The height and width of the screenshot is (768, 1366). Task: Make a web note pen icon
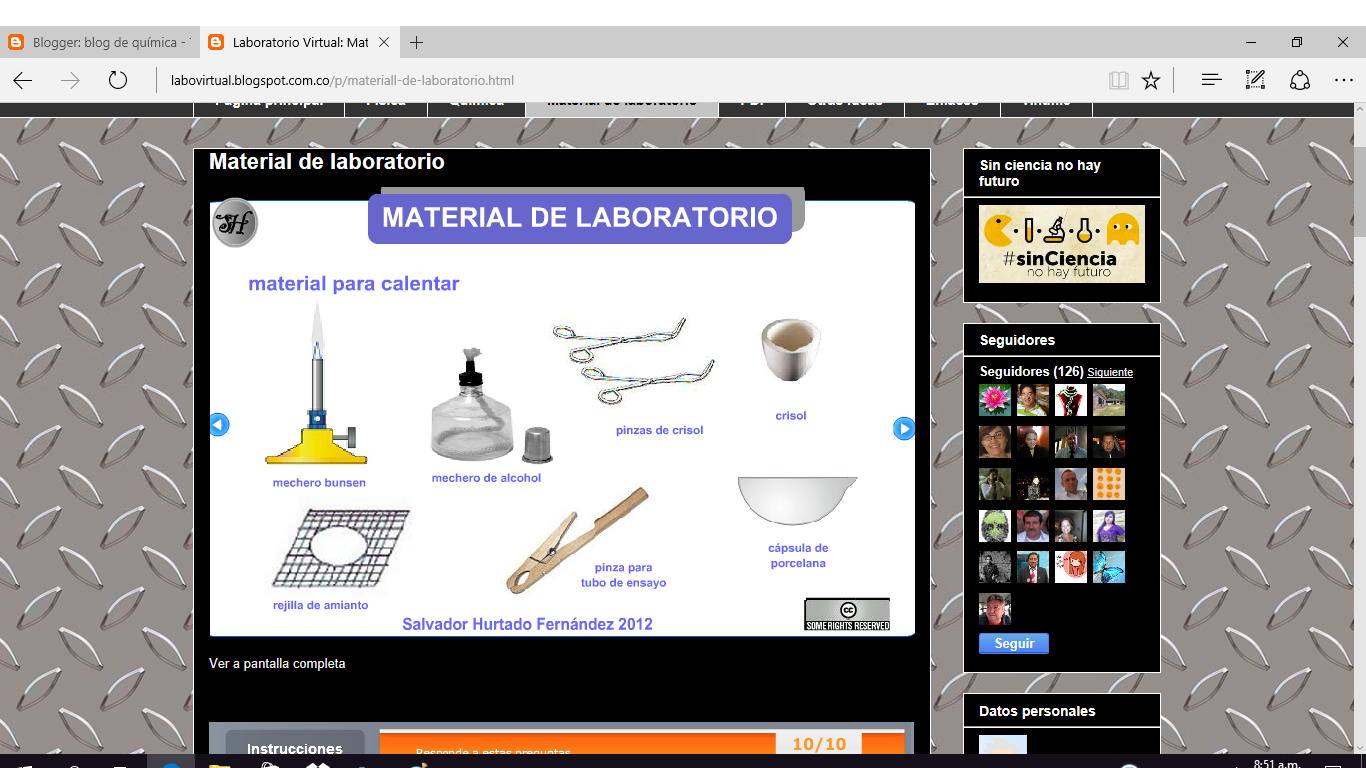tap(1255, 80)
